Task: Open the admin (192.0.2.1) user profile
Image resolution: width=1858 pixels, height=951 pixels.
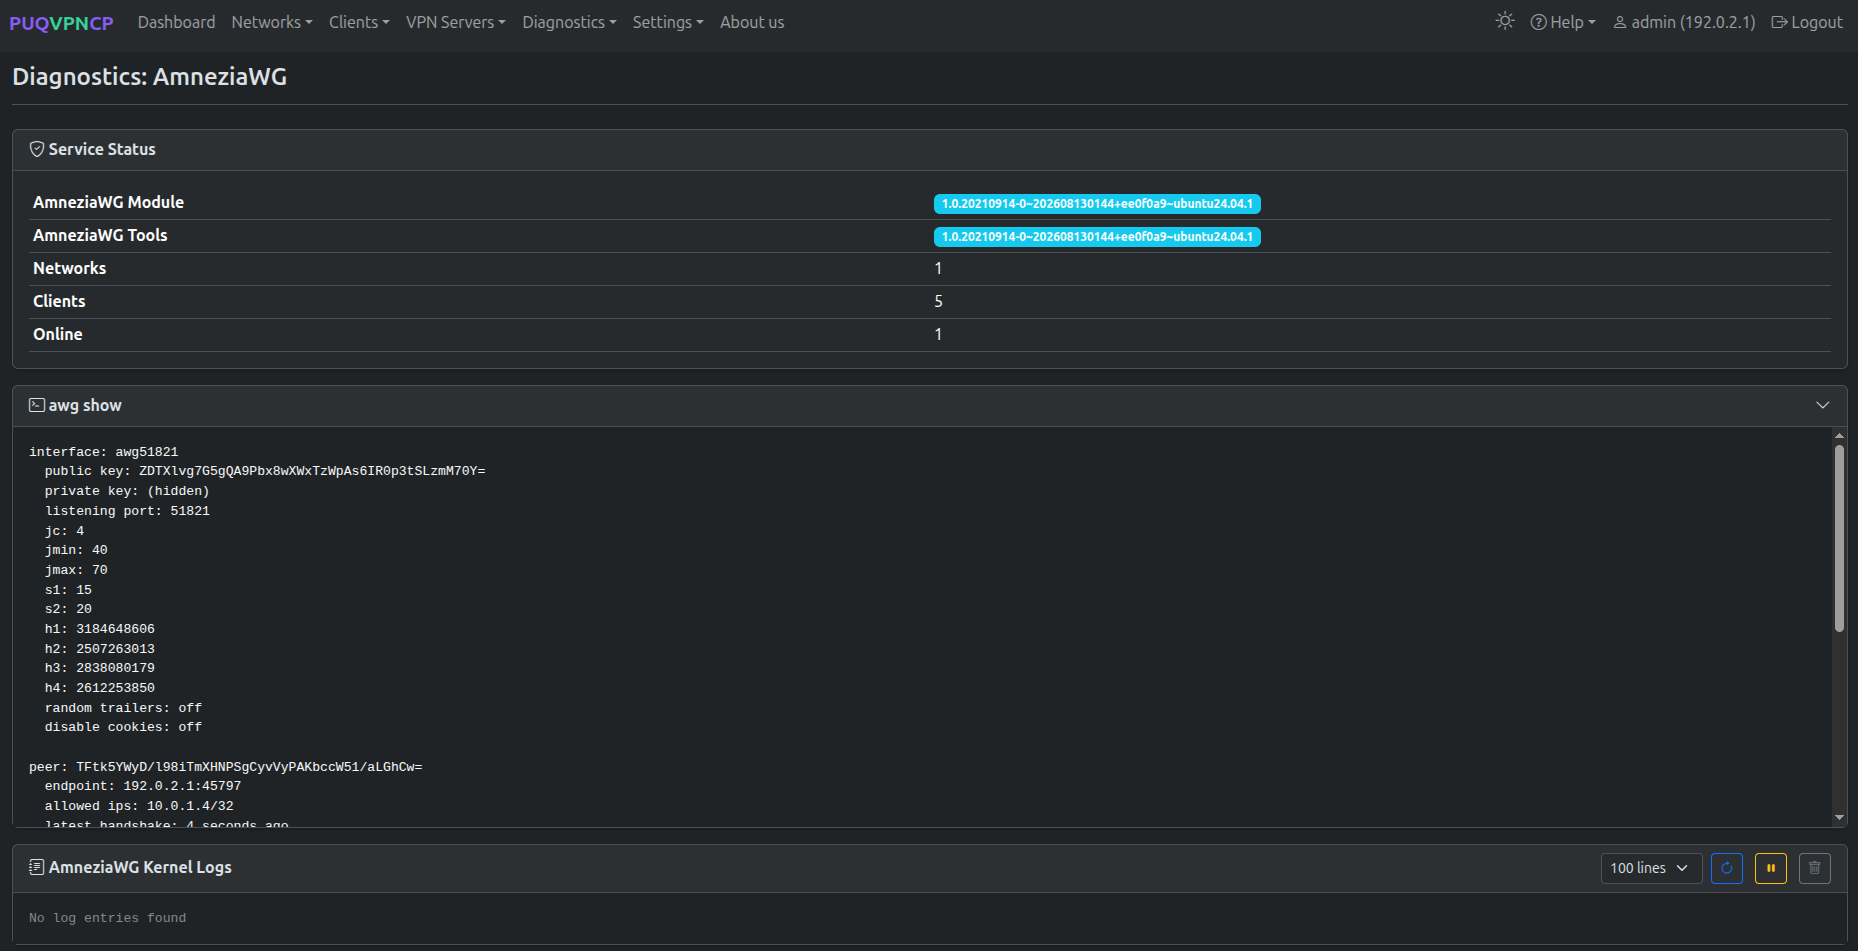Action: click(x=1684, y=22)
